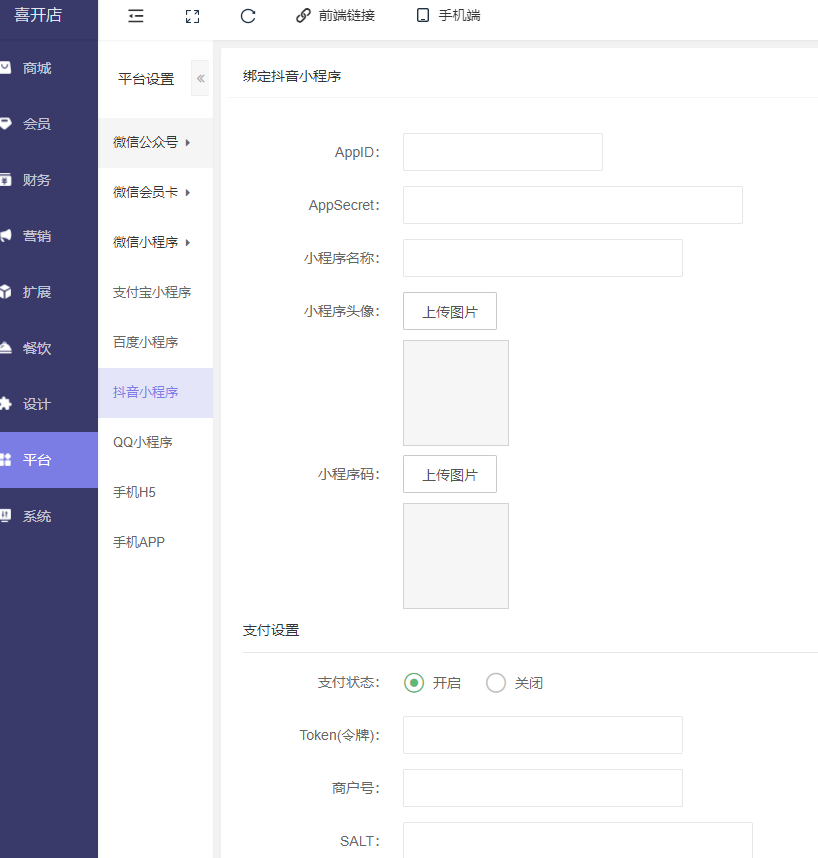Click the 小程序头像 image preview box
This screenshot has height=858, width=818.
[456, 393]
